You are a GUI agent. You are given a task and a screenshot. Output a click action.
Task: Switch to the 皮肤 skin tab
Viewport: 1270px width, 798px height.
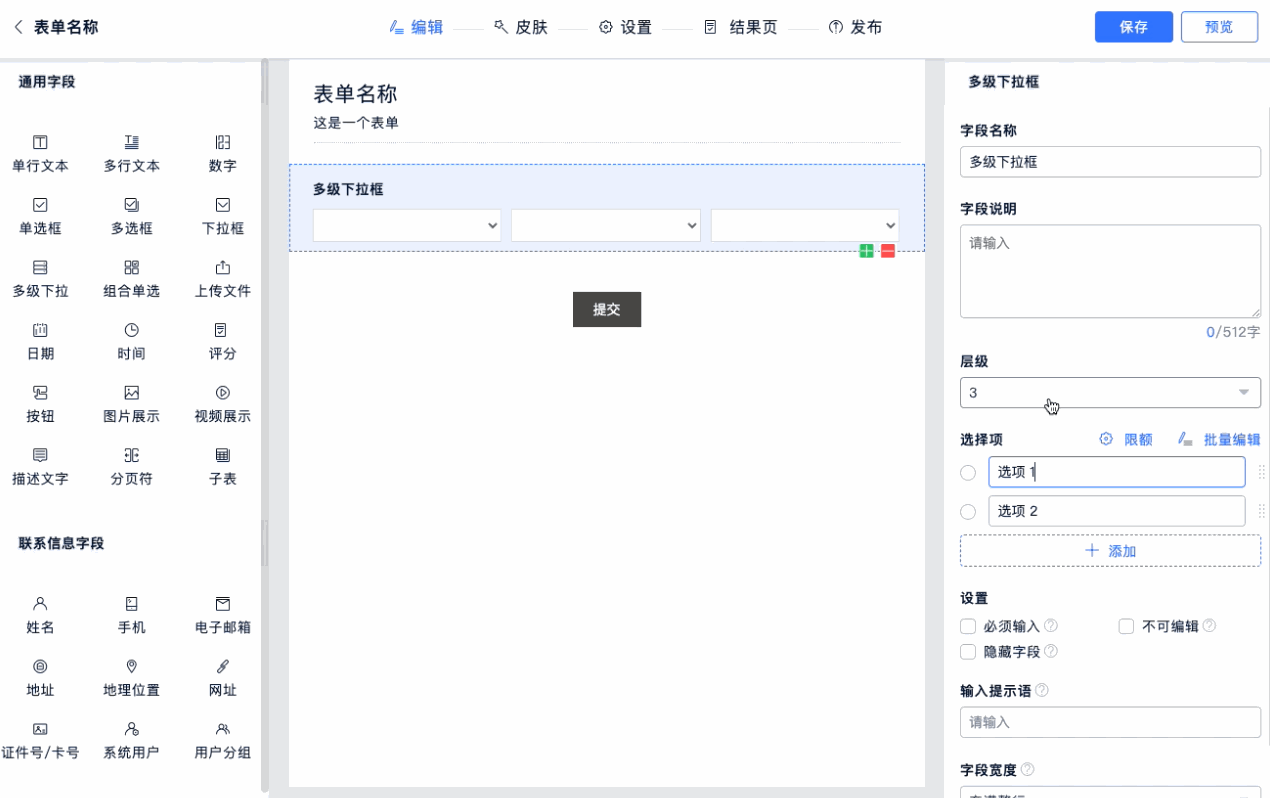(521, 27)
